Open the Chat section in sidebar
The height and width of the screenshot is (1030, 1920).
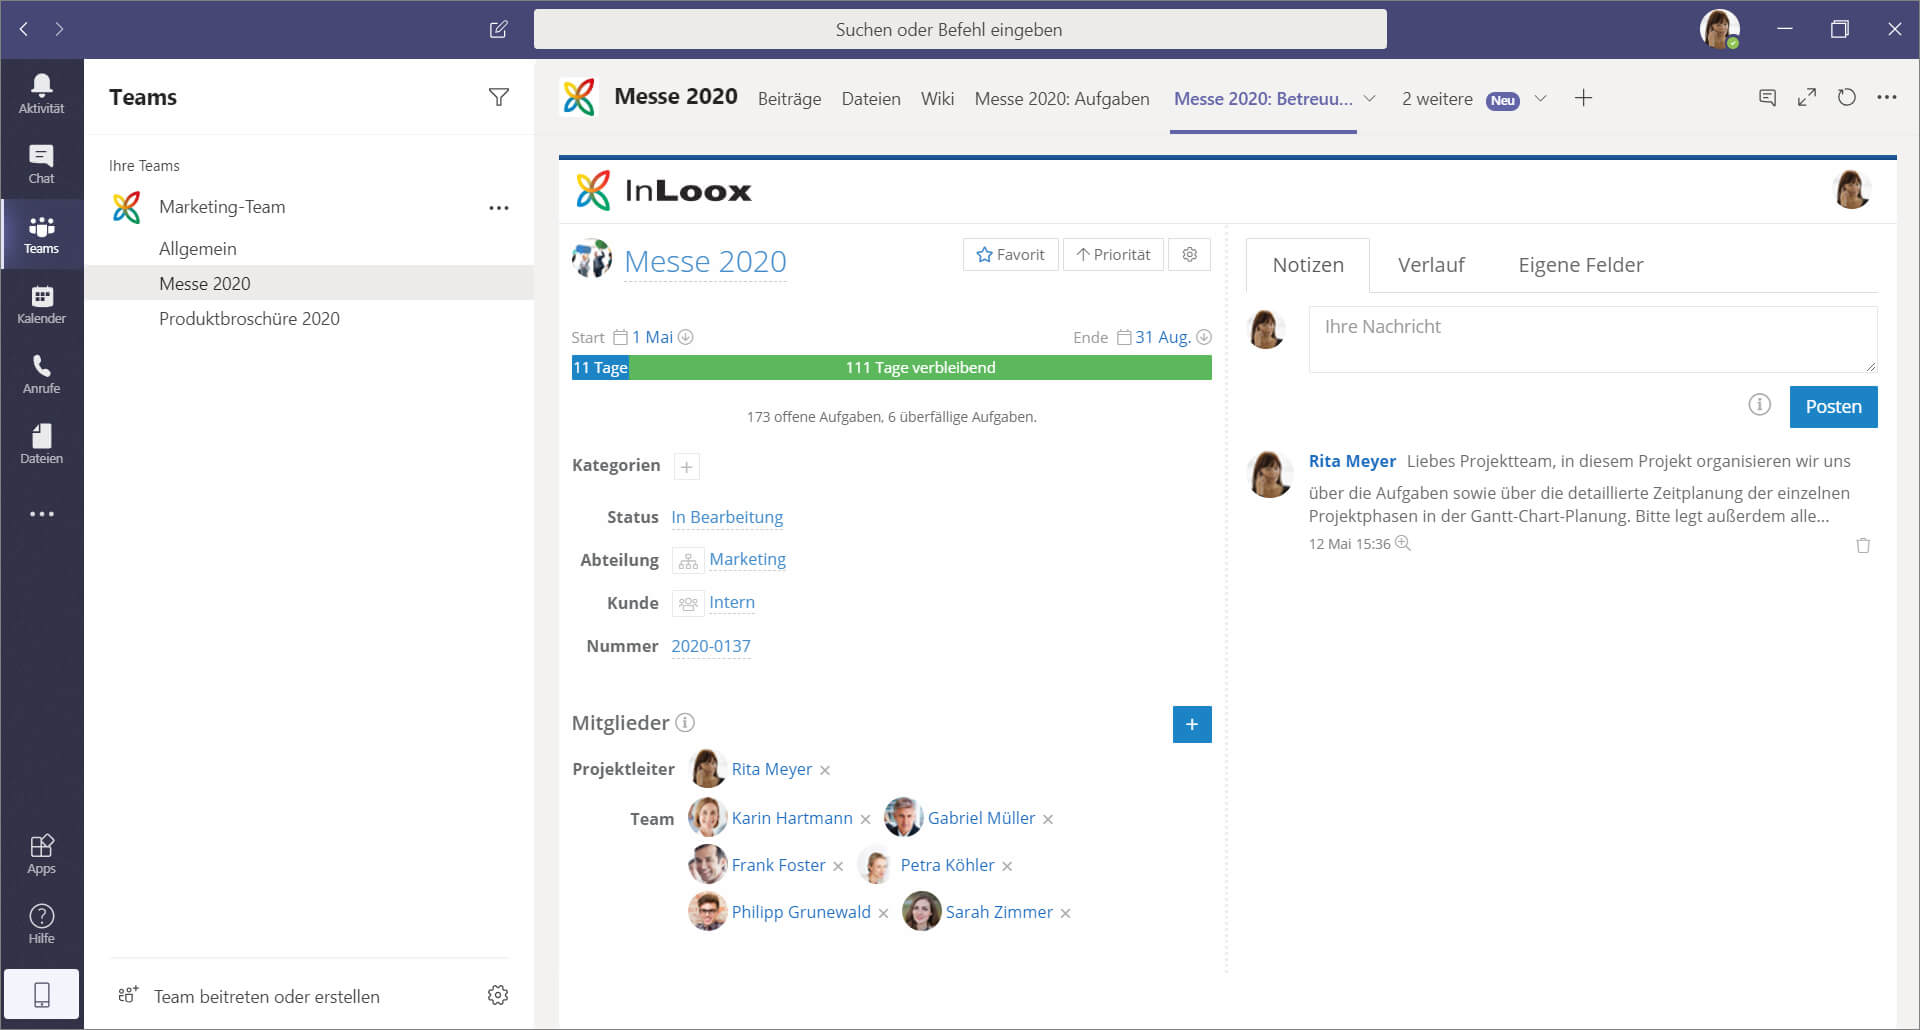pyautogui.click(x=41, y=164)
